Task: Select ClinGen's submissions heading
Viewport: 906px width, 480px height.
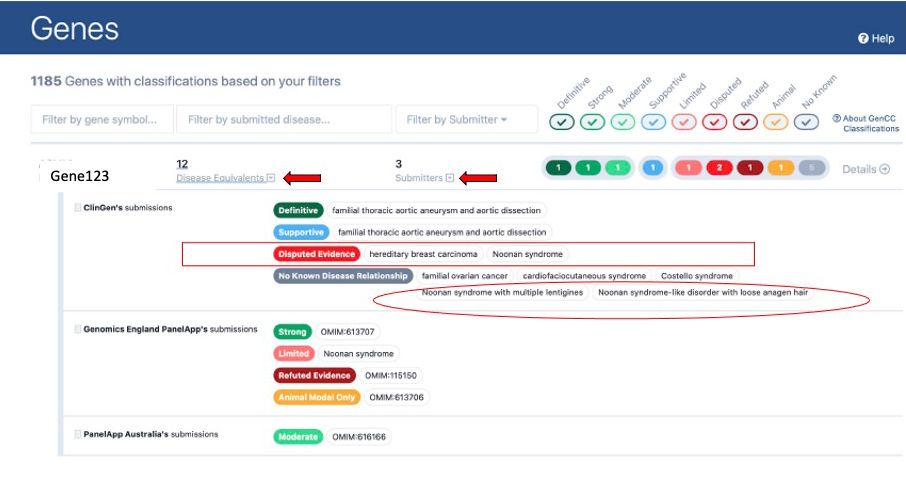Action: tap(128, 207)
